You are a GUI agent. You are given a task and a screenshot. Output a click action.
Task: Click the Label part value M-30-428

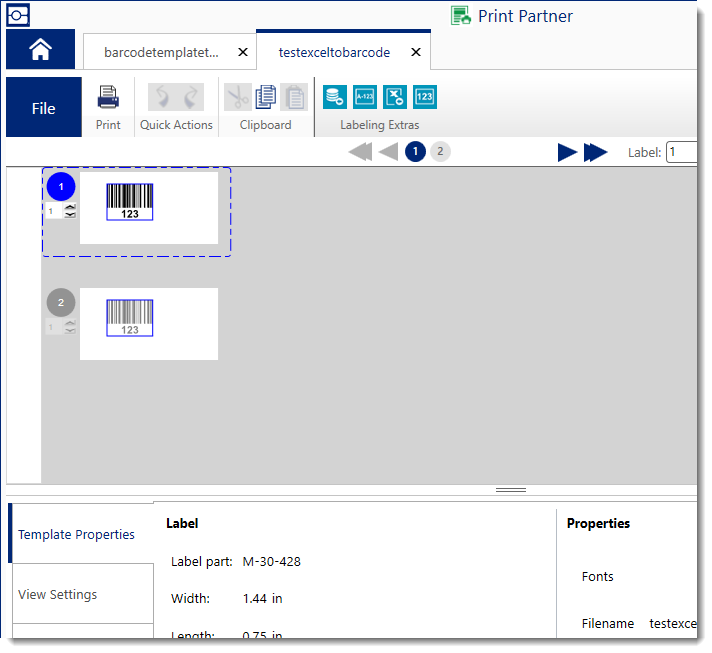(272, 562)
